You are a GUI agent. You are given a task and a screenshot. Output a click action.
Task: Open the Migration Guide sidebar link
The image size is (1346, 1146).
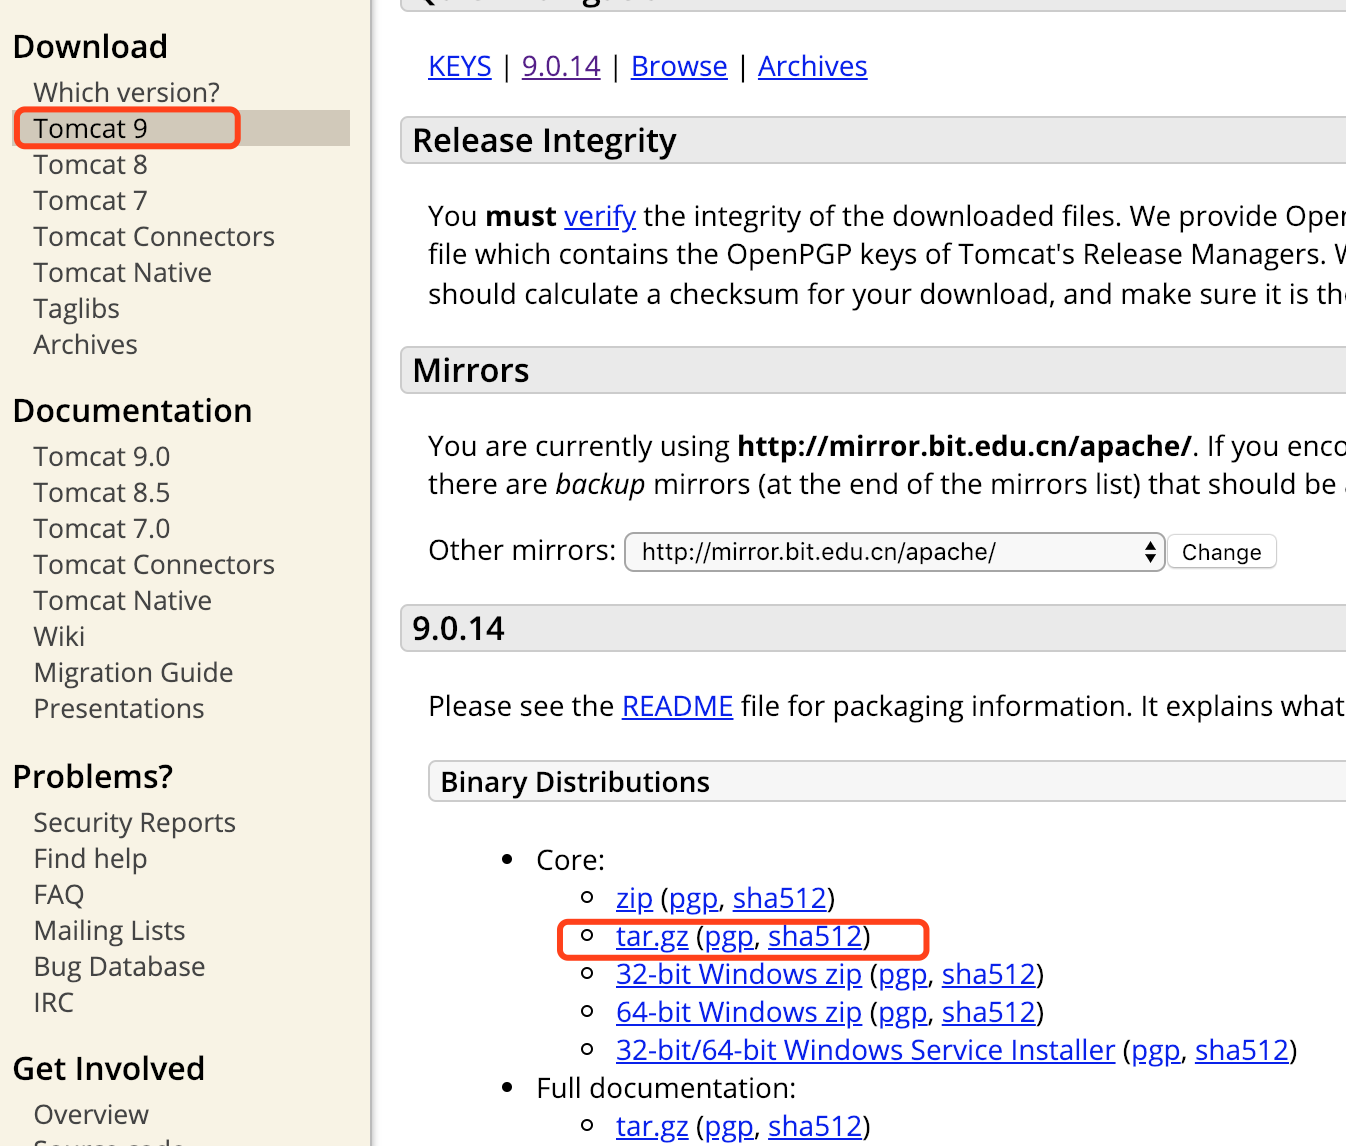(x=133, y=673)
